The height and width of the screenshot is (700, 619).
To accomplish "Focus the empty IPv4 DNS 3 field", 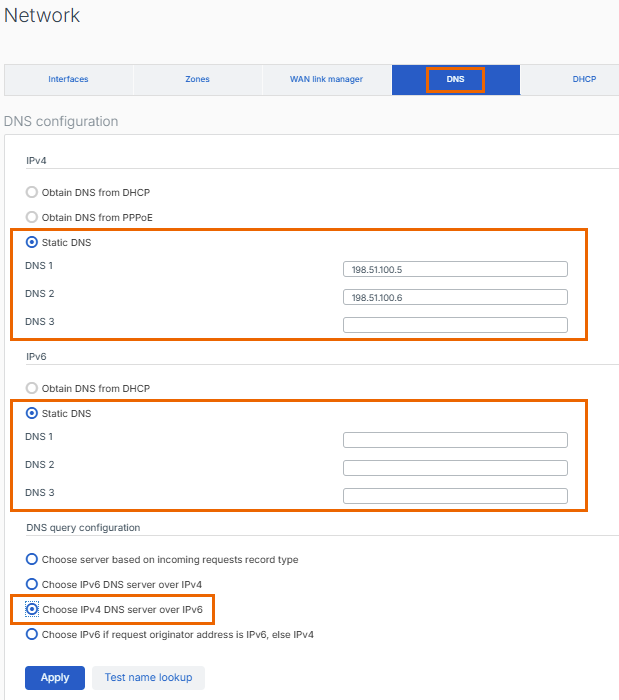I will coord(455,325).
